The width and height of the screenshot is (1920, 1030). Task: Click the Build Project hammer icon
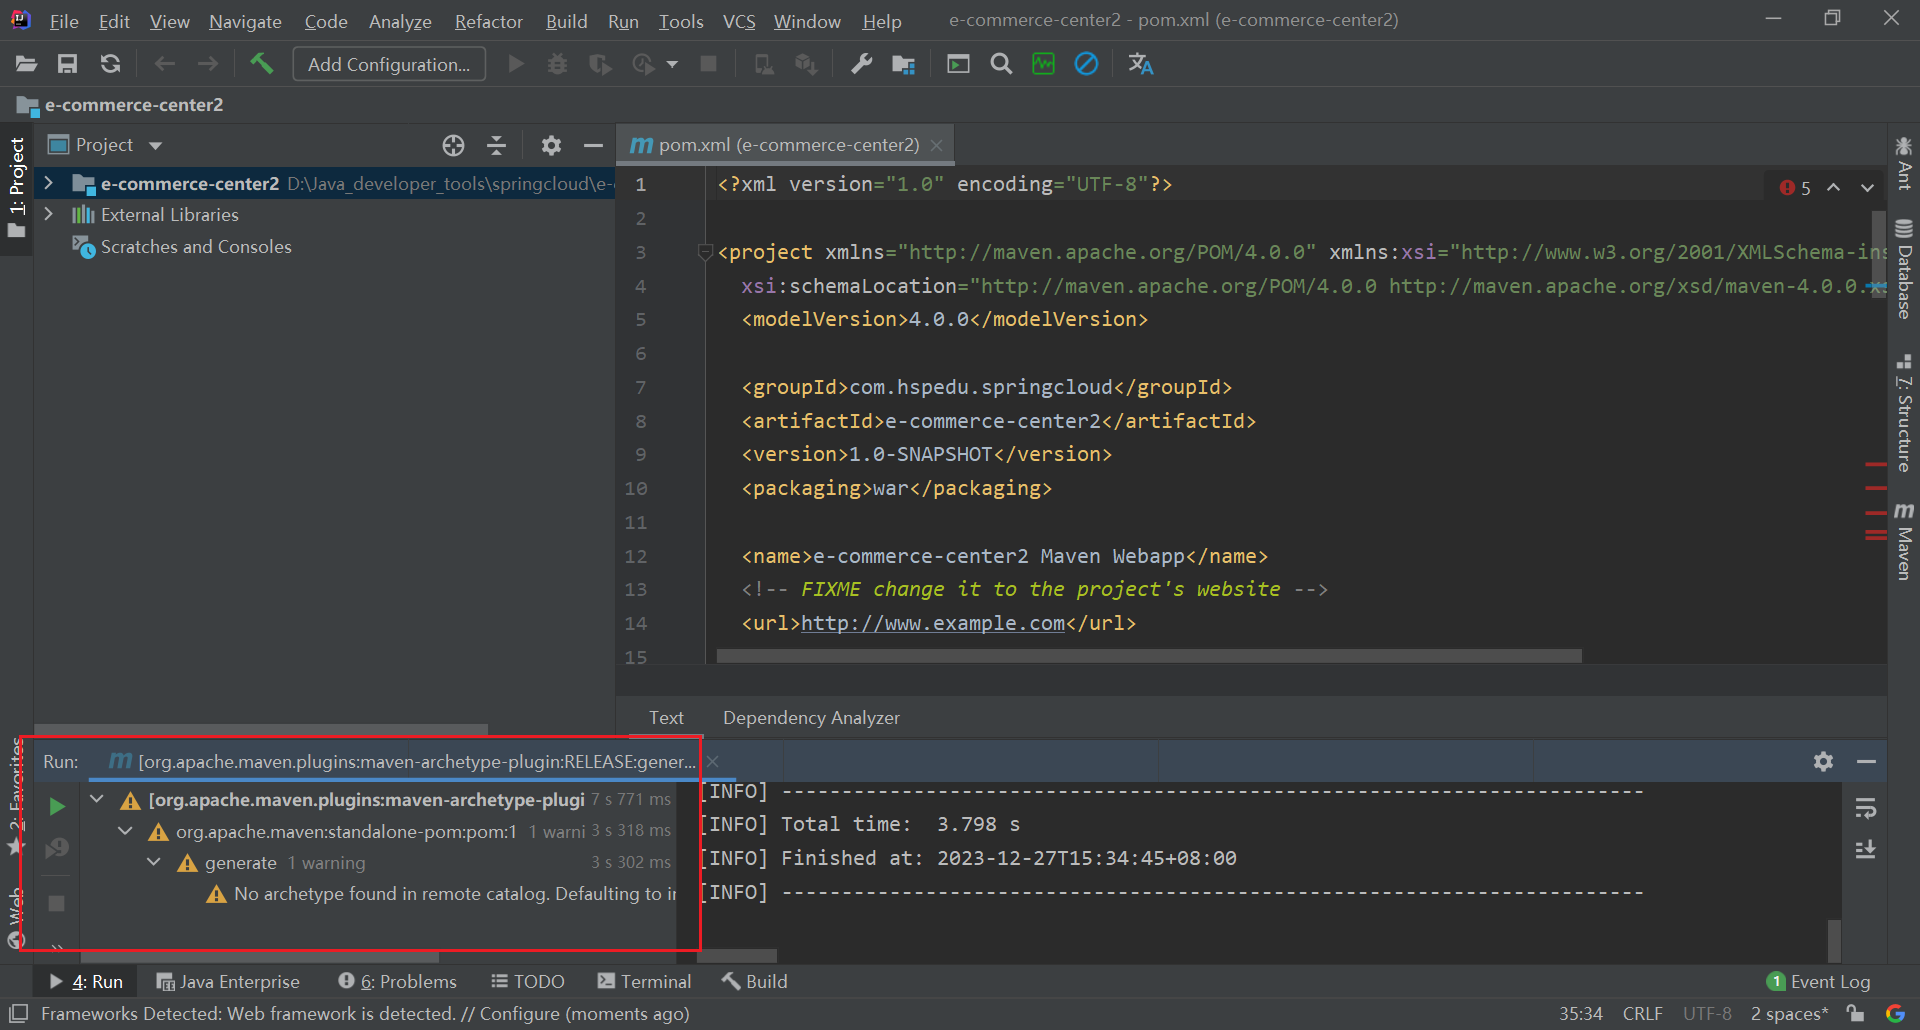click(261, 64)
